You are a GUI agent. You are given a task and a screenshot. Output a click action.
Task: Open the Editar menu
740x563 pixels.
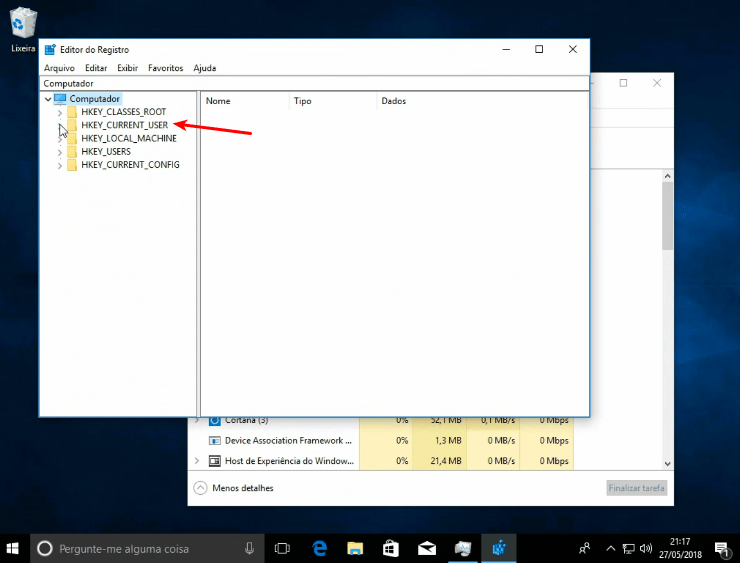pos(96,68)
